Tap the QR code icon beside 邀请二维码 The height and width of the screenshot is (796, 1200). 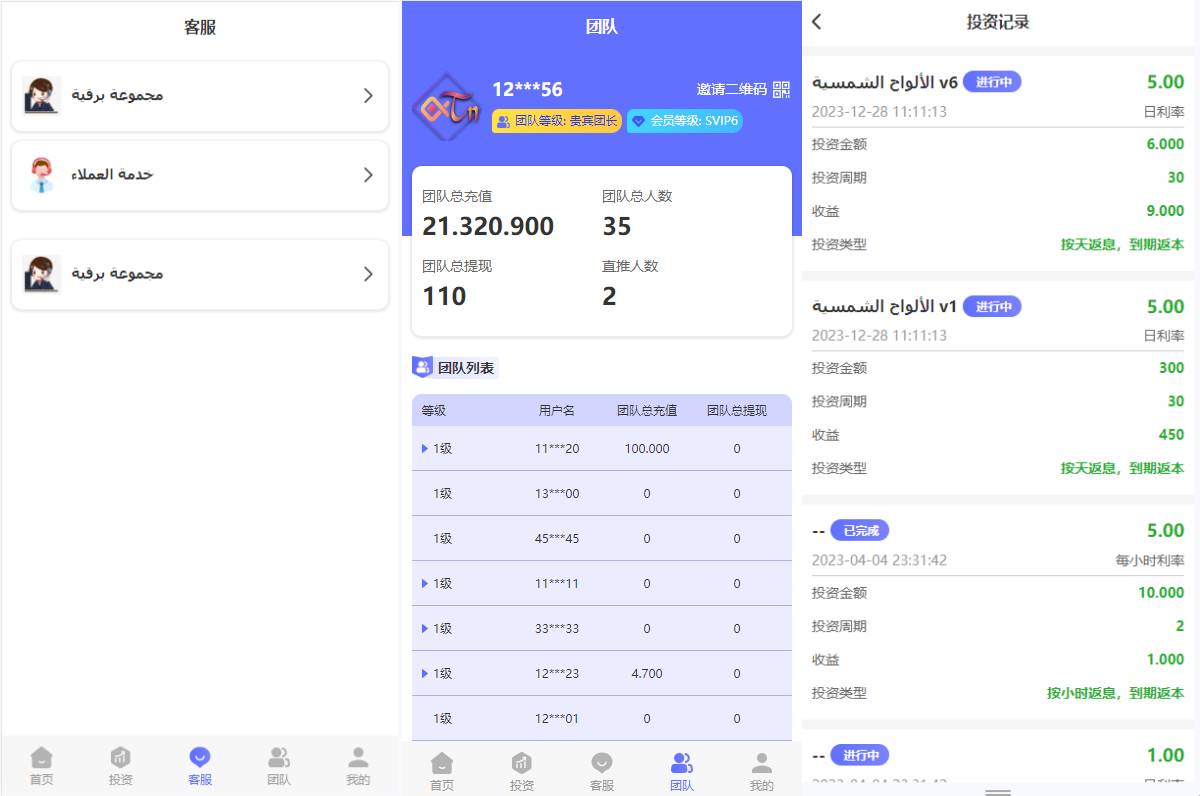click(781, 90)
